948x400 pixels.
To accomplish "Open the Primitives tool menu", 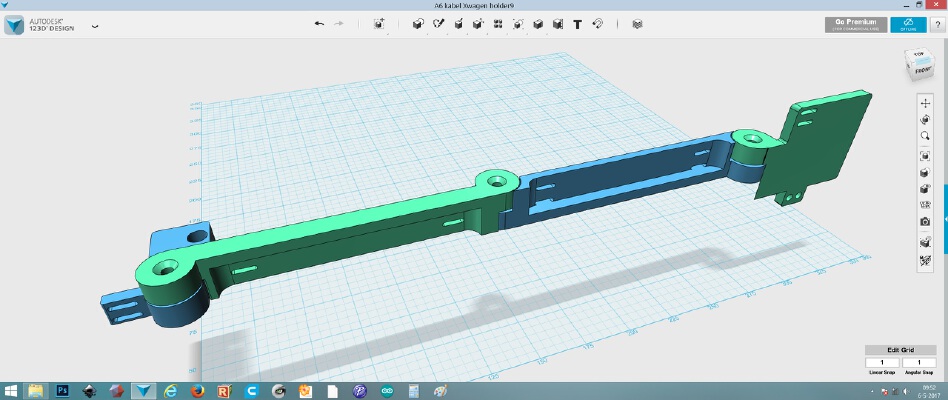I will click(418, 24).
